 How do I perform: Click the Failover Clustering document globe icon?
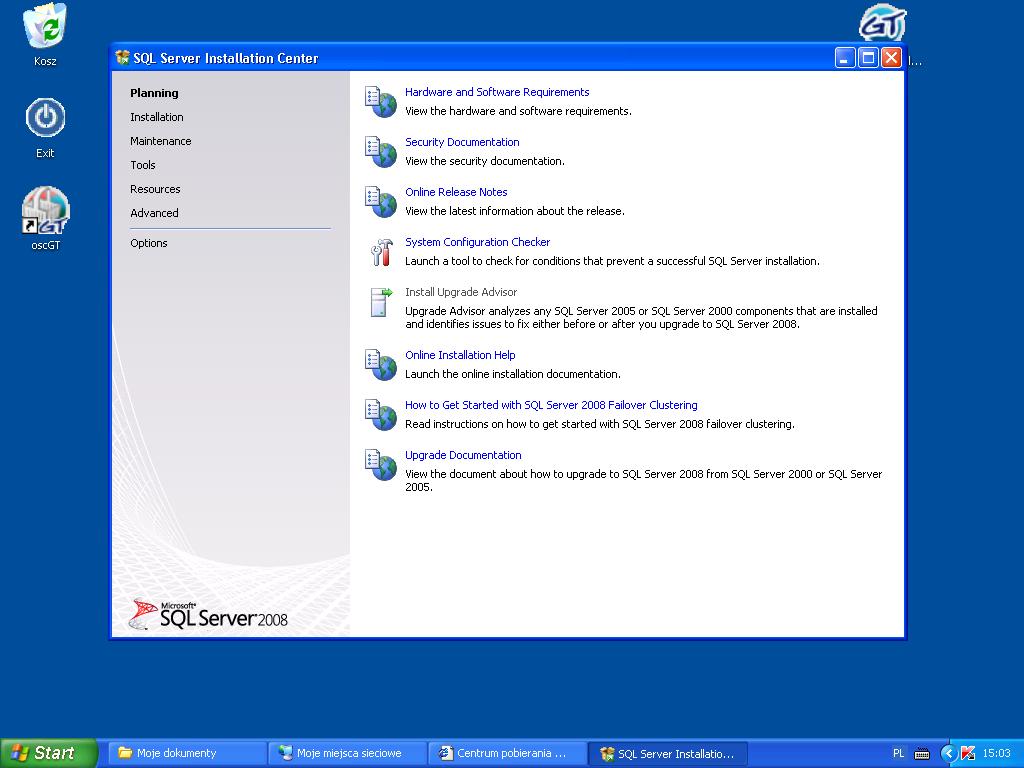381,415
